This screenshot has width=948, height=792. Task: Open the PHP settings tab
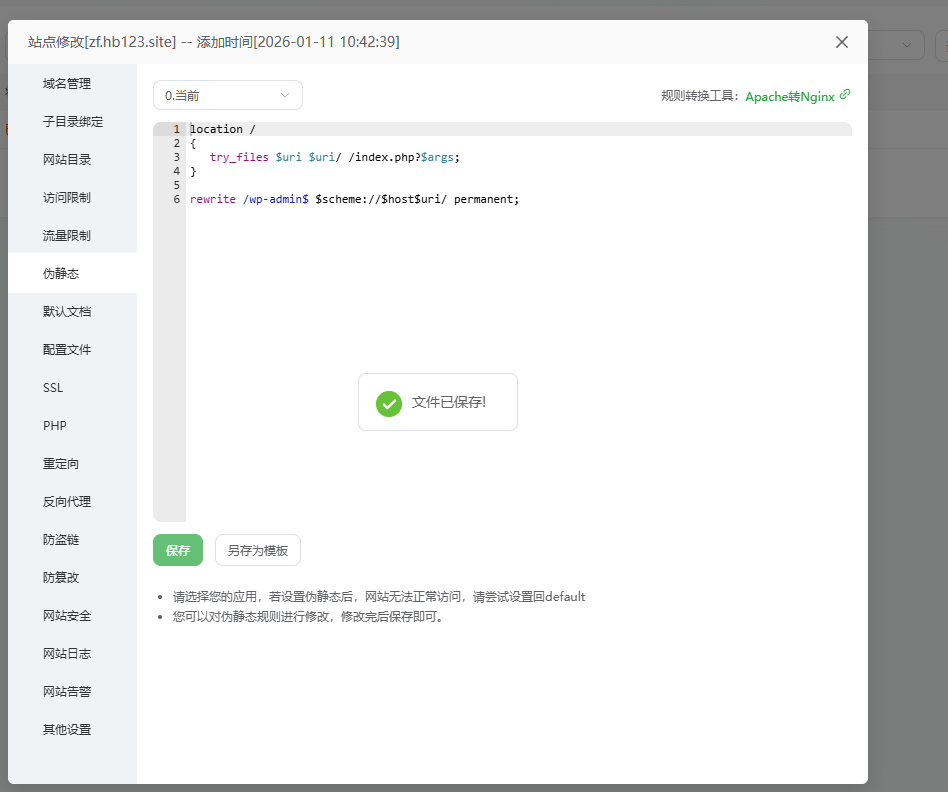point(55,426)
